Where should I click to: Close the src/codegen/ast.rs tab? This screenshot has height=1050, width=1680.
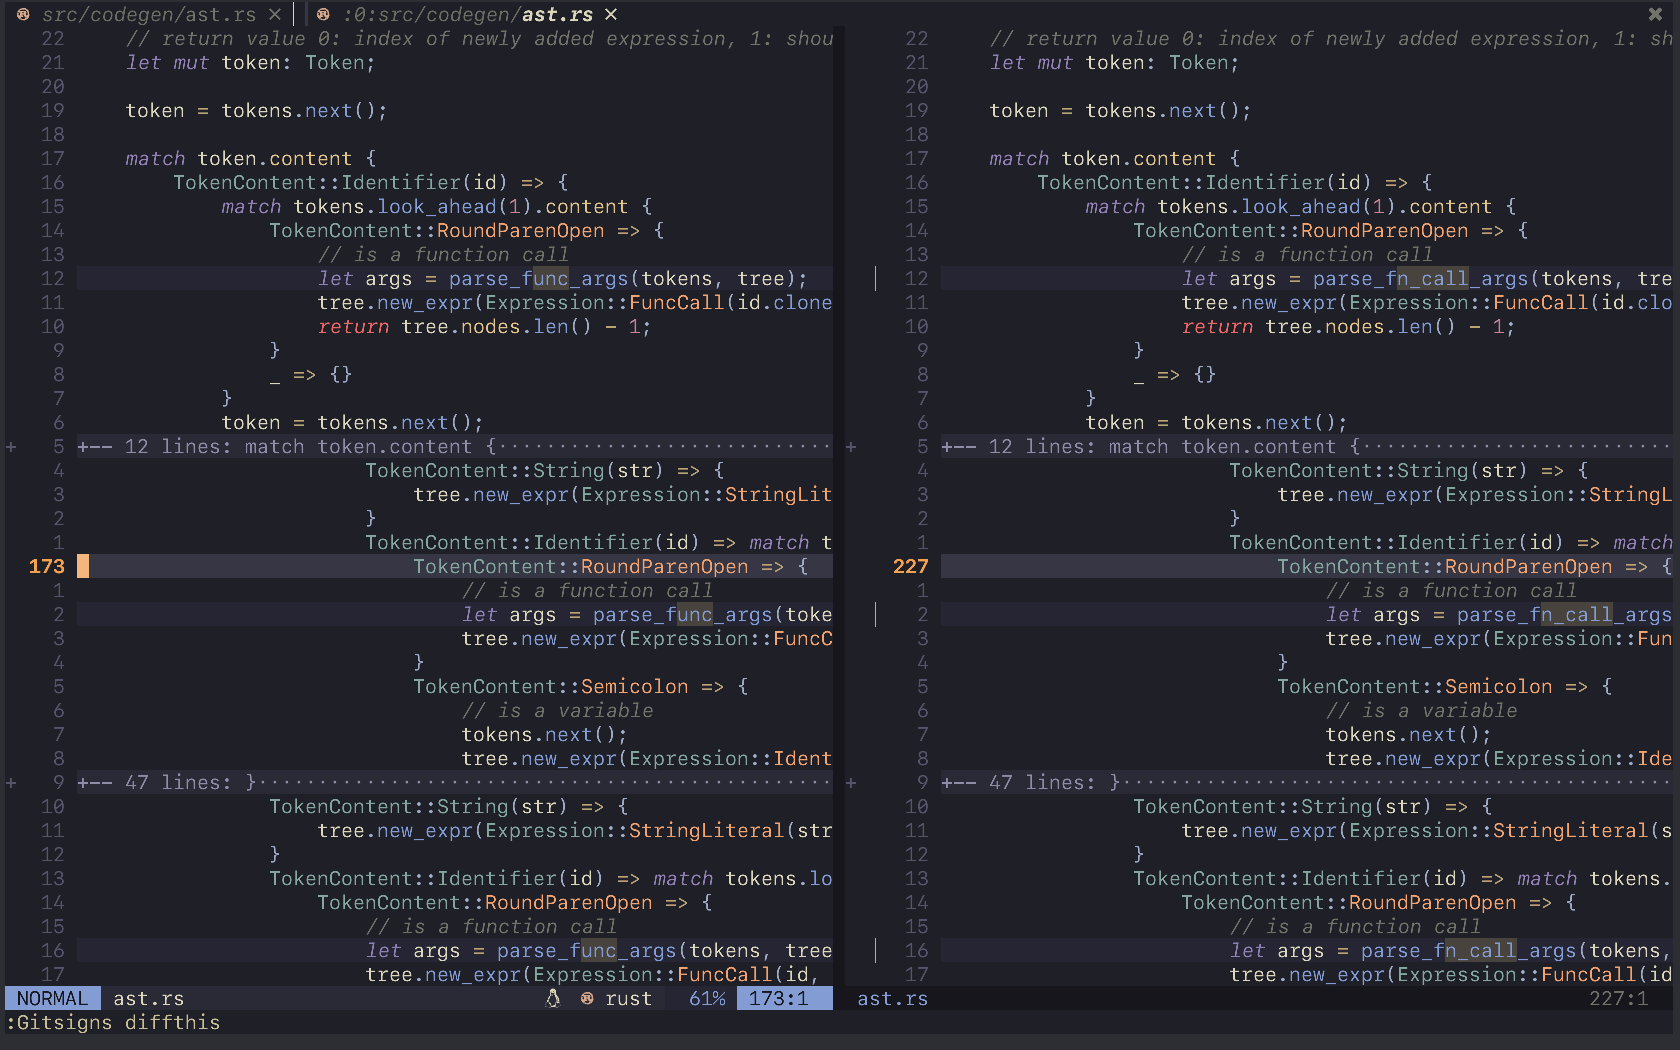pos(275,14)
